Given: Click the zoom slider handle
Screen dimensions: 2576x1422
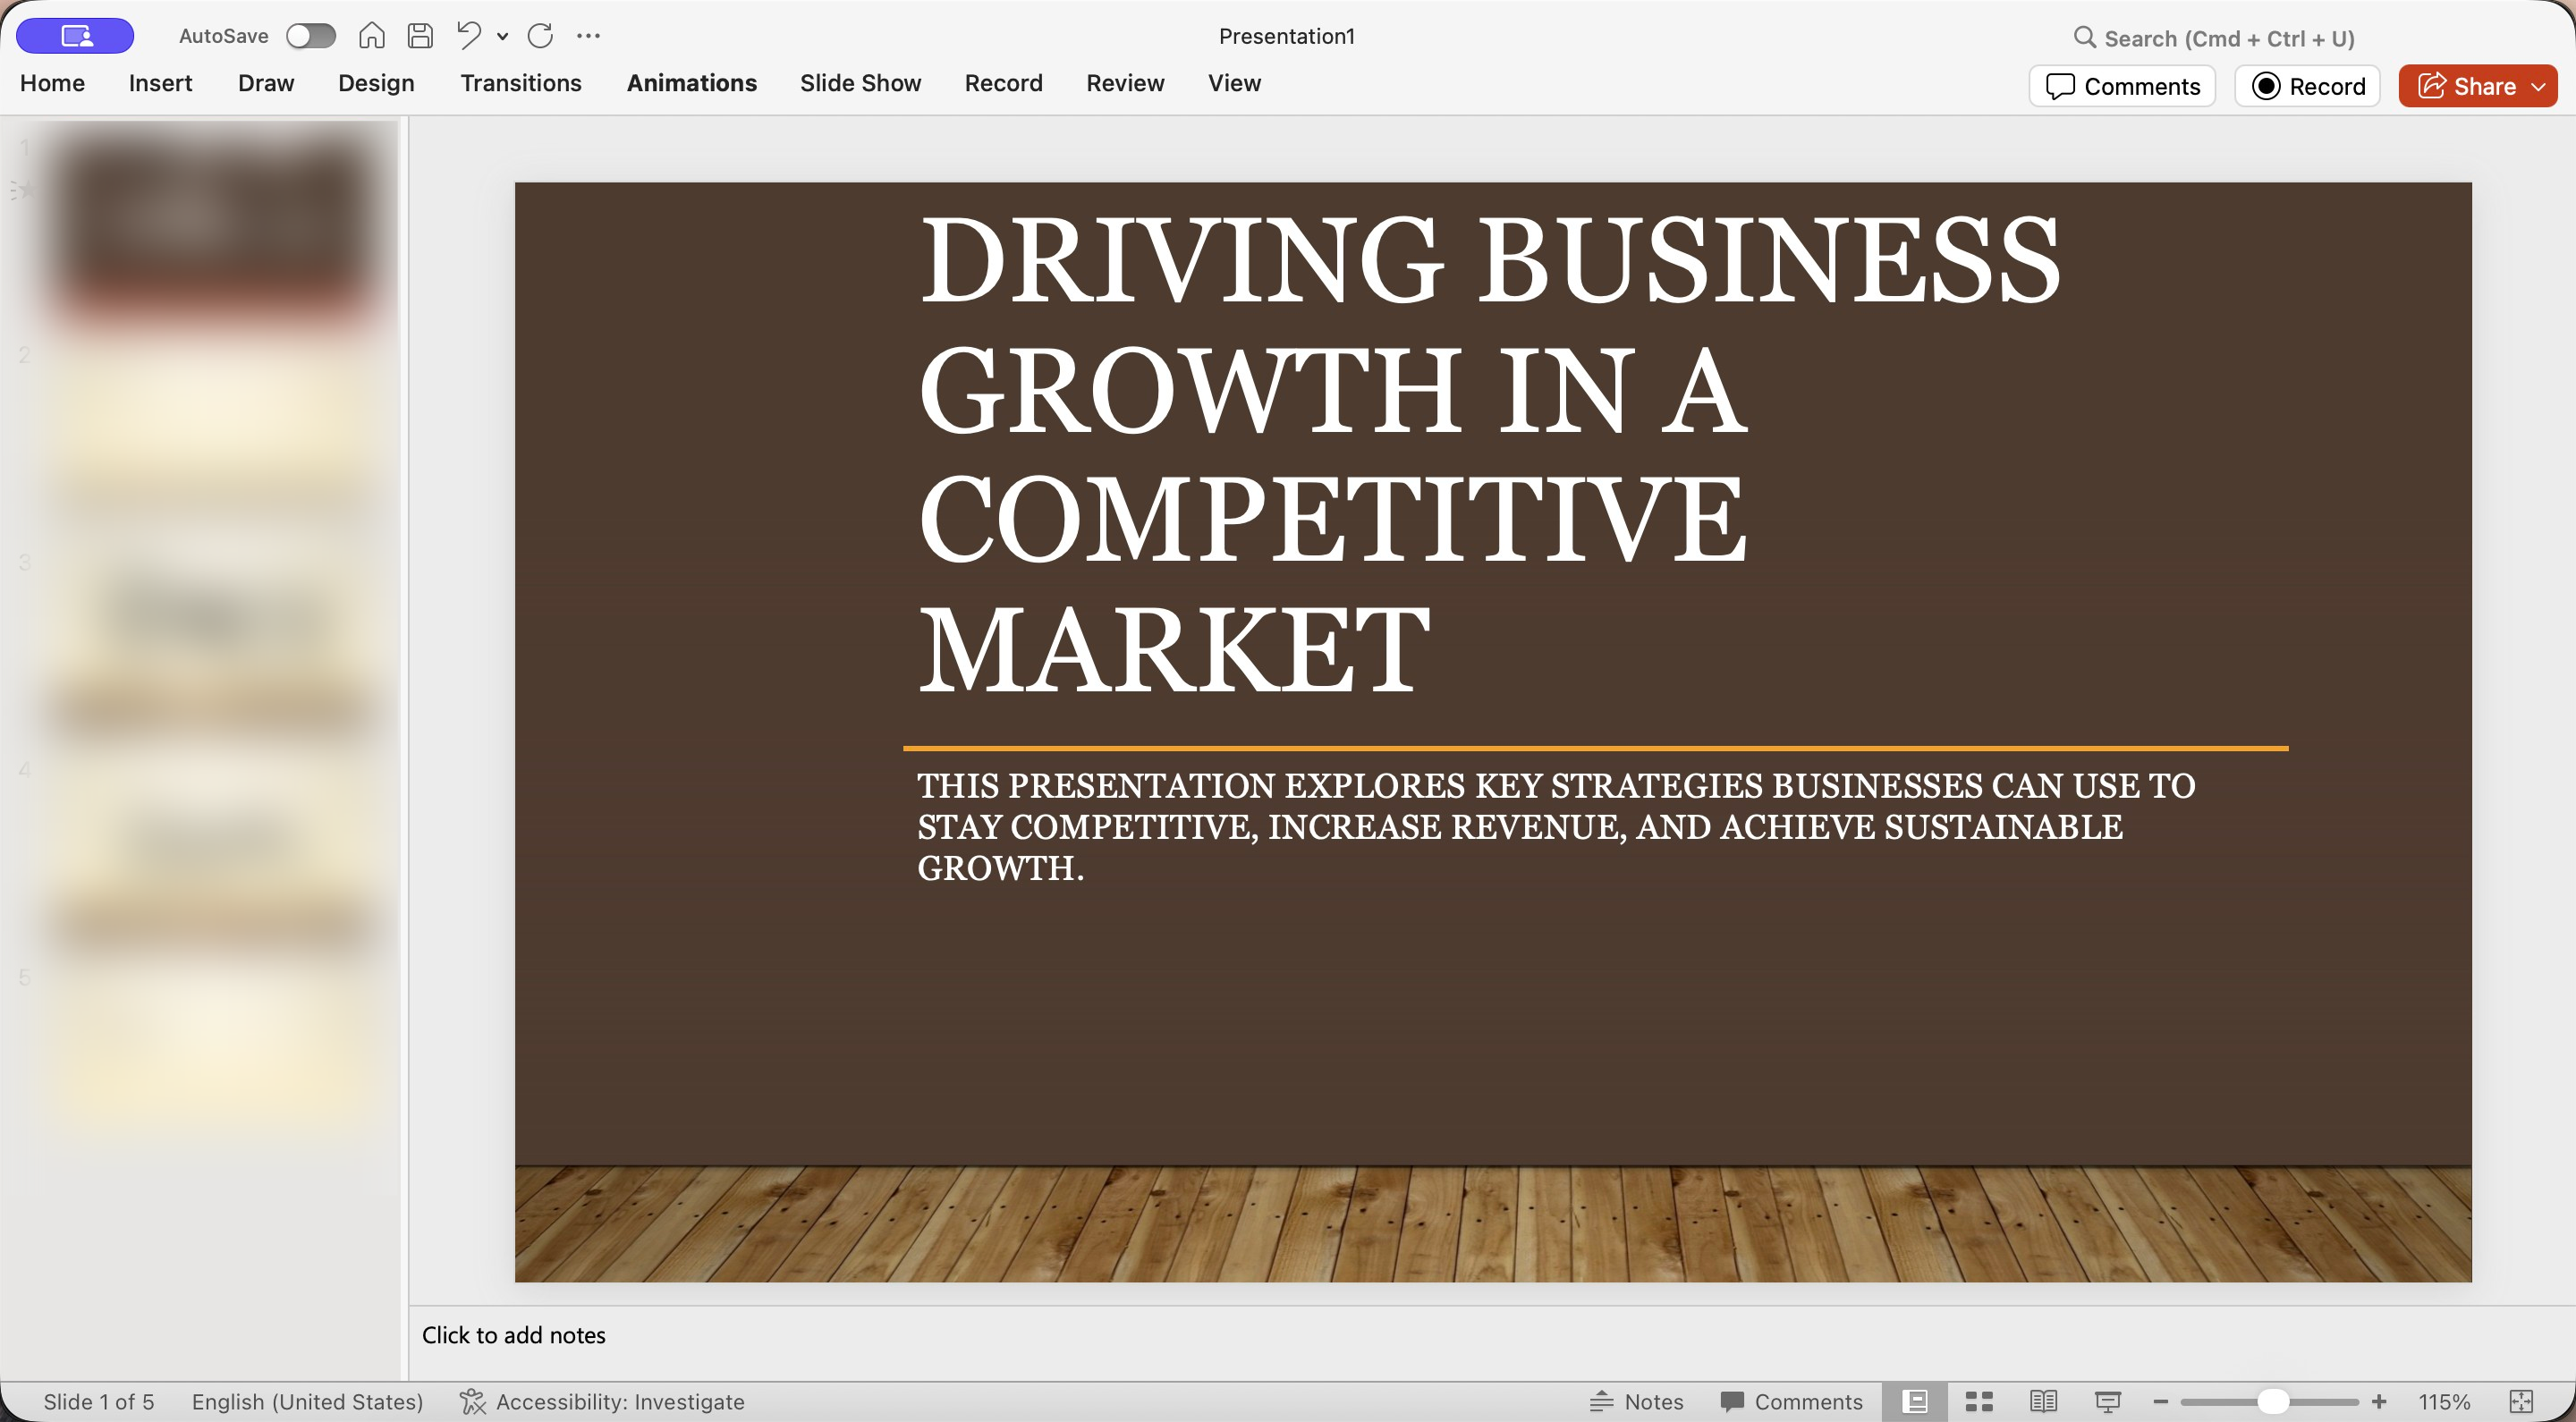Looking at the screenshot, I should pos(2273,1401).
